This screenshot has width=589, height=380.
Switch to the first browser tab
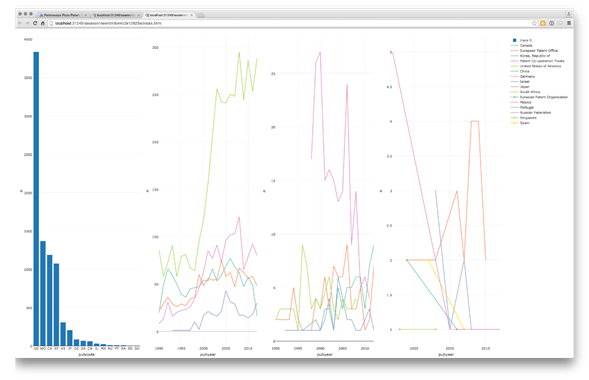(63, 15)
